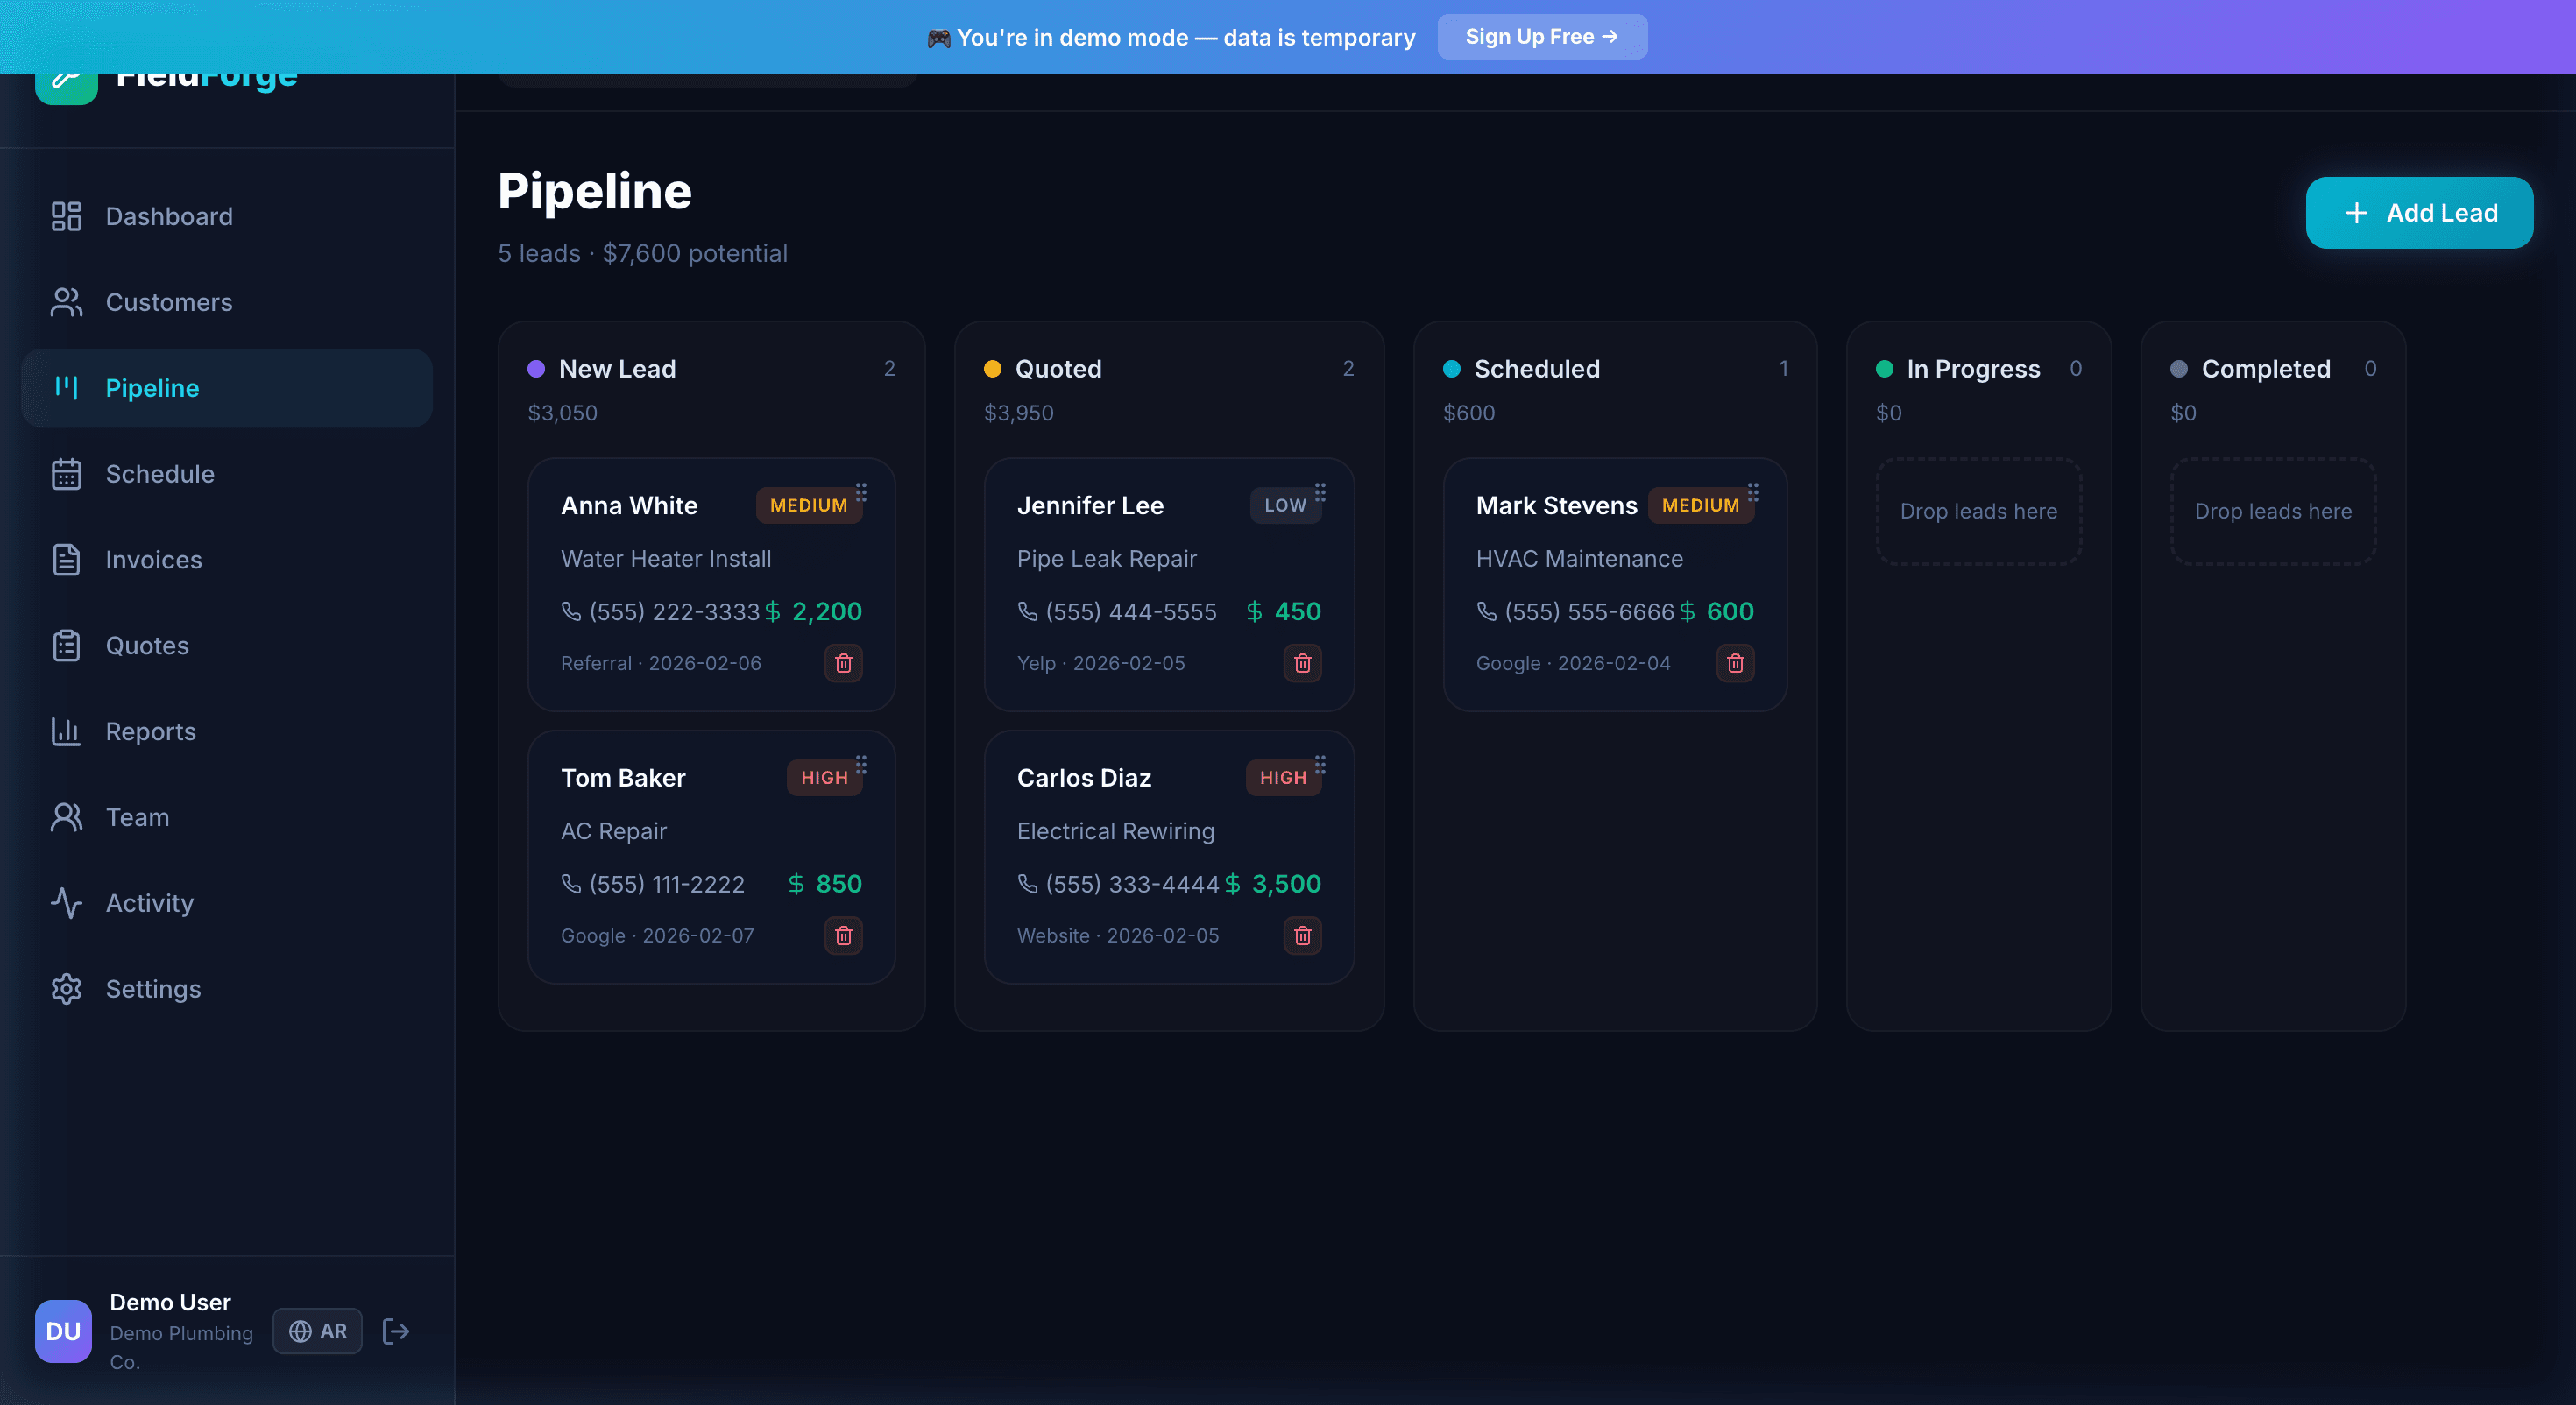Image resolution: width=2576 pixels, height=1405 pixels.
Task: Click the Sign Up Free button
Action: (1541, 36)
